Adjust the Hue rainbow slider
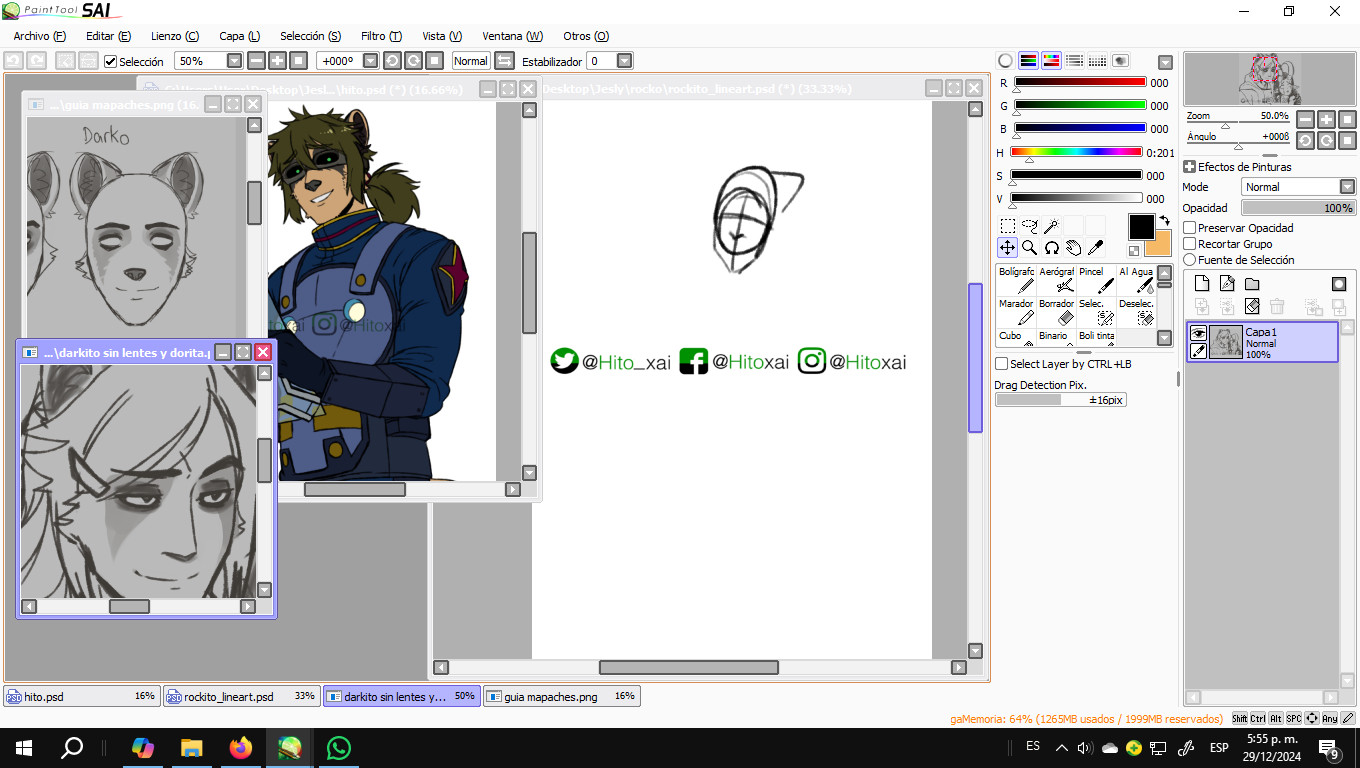 [x=1076, y=152]
